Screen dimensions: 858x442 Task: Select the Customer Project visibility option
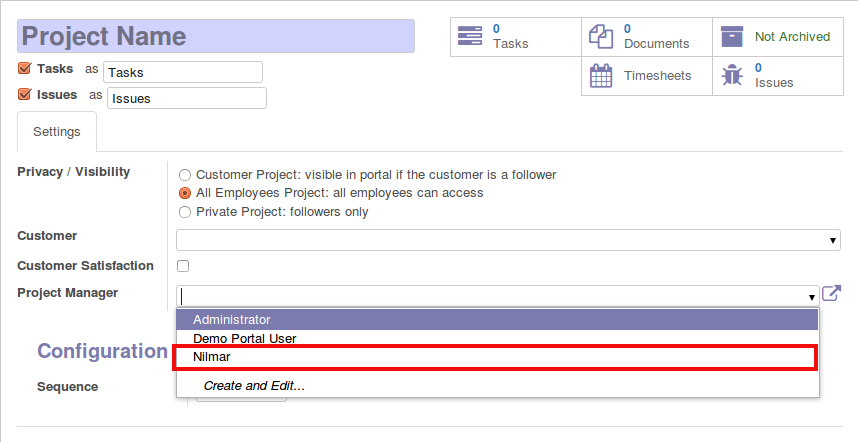point(185,175)
